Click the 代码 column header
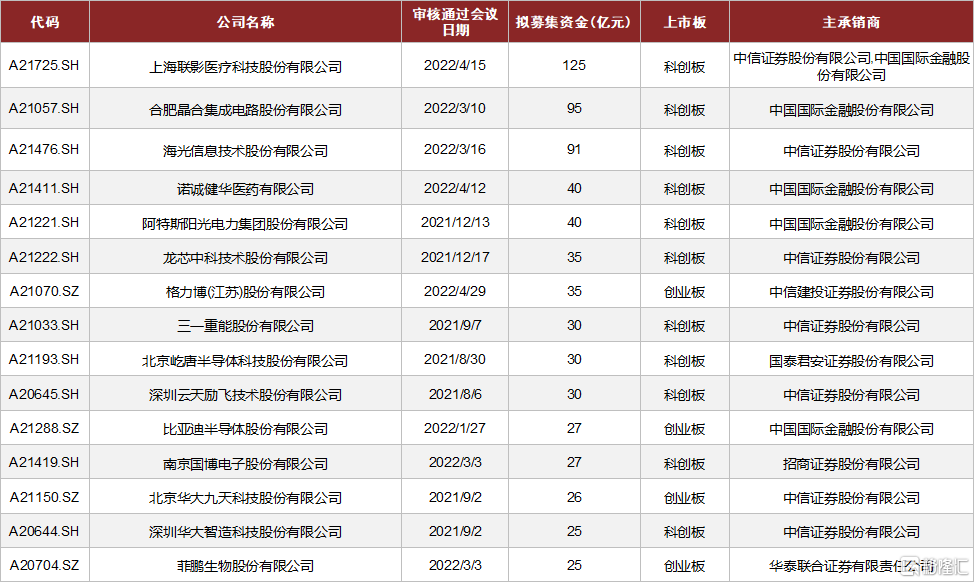This screenshot has height=583, width=975. 45,22
